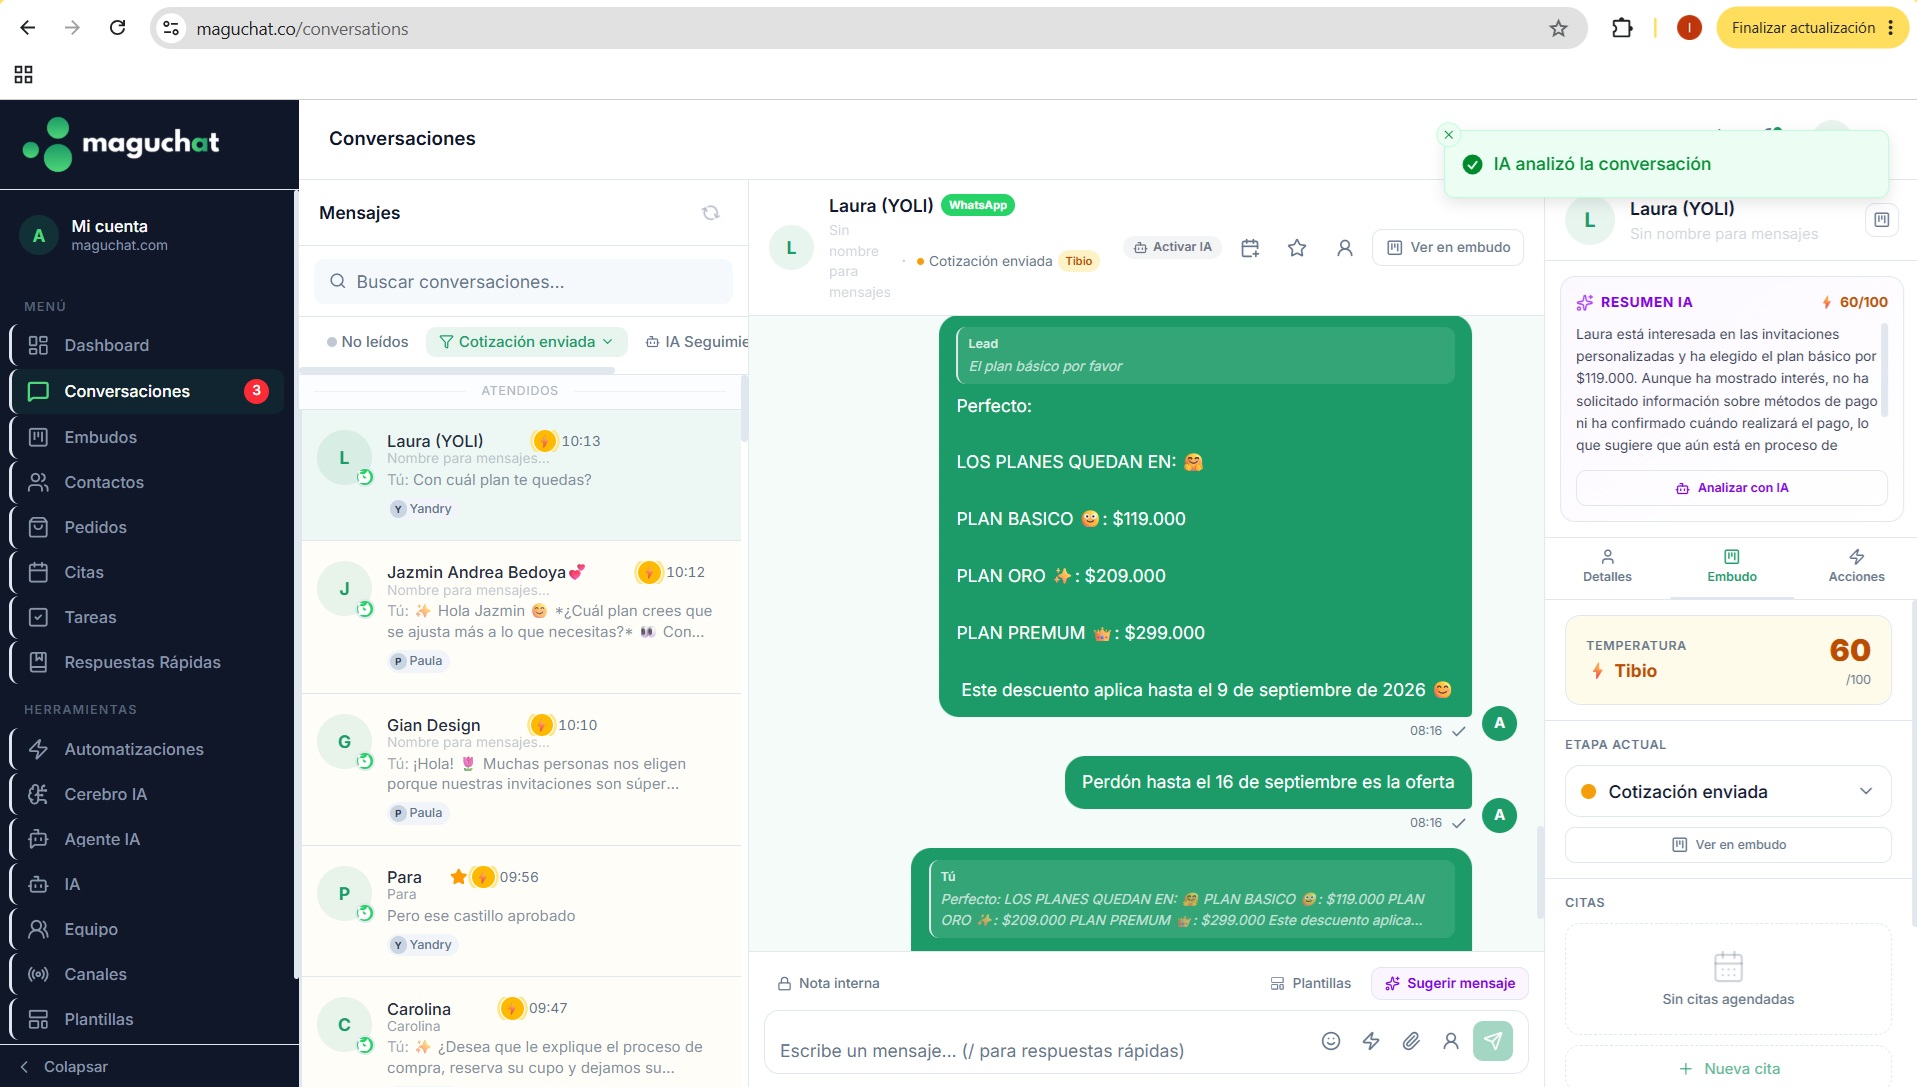Image resolution: width=1917 pixels, height=1087 pixels.
Task: Toggle Activar IA for this conversation
Action: 1172,247
